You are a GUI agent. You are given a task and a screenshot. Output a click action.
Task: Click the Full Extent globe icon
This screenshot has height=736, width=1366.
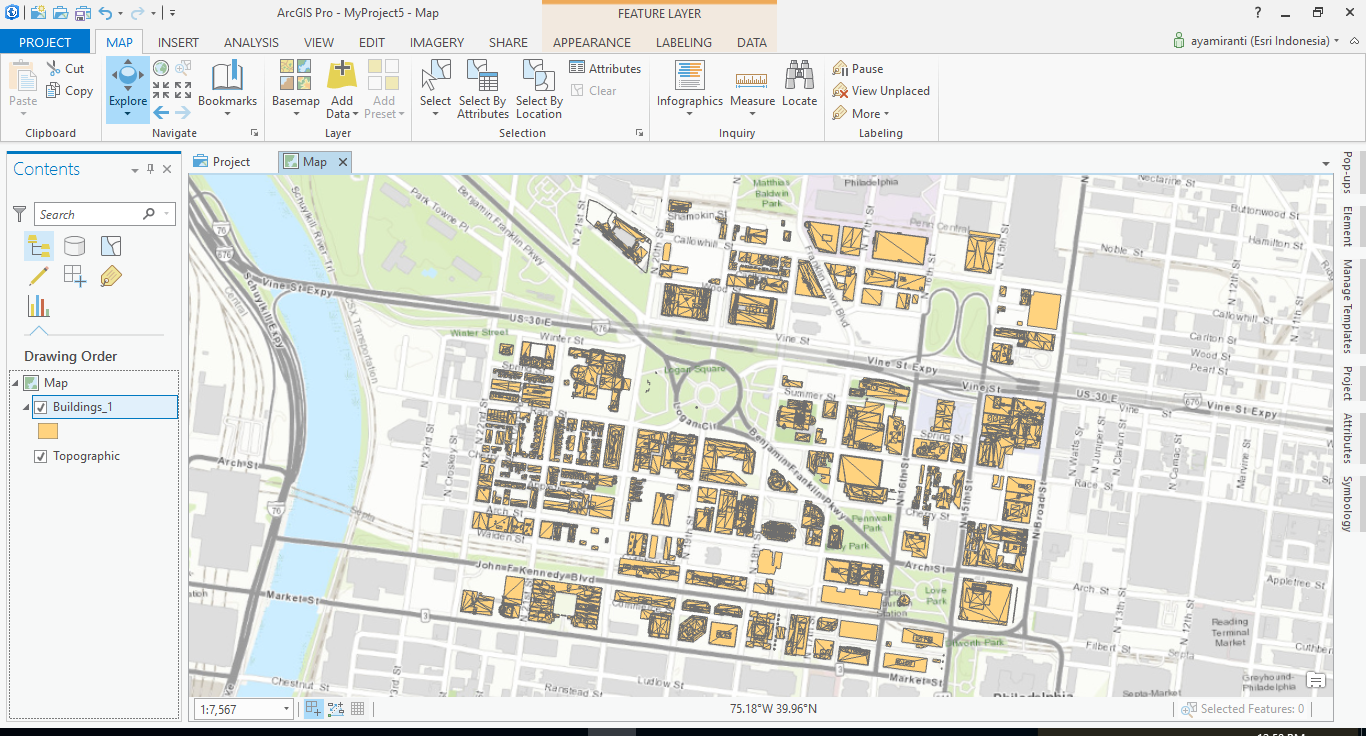pyautogui.click(x=160, y=68)
